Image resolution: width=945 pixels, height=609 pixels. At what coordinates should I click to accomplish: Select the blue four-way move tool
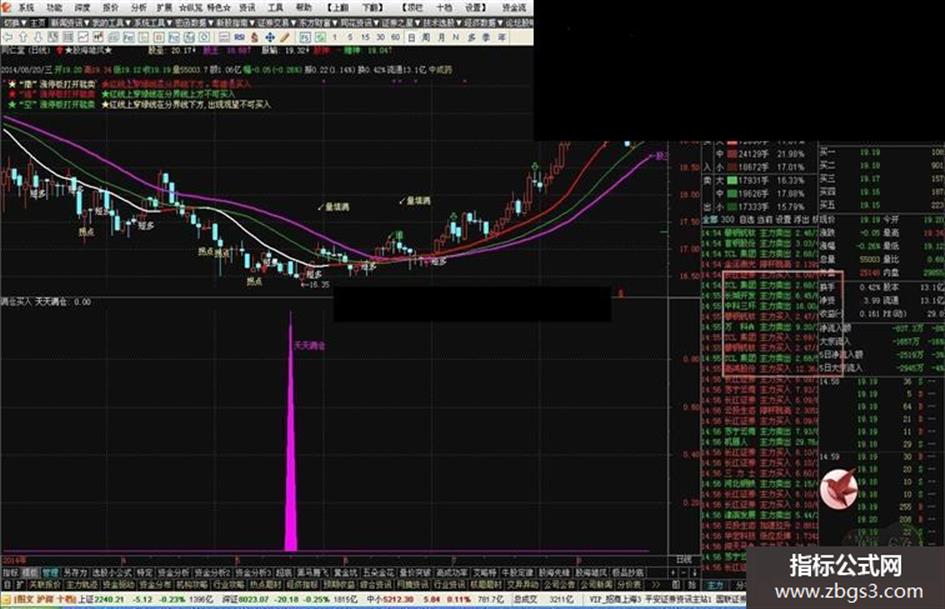(x=270, y=37)
